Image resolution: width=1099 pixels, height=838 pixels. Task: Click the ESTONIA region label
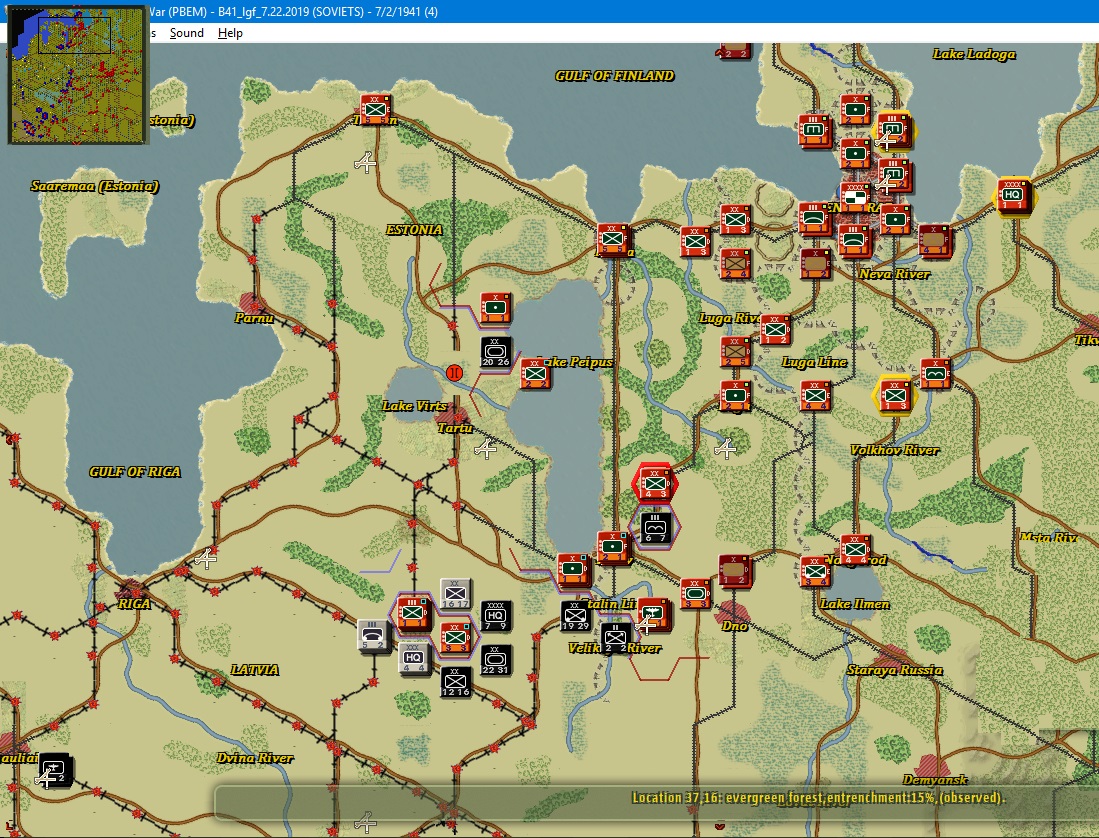pyautogui.click(x=414, y=230)
